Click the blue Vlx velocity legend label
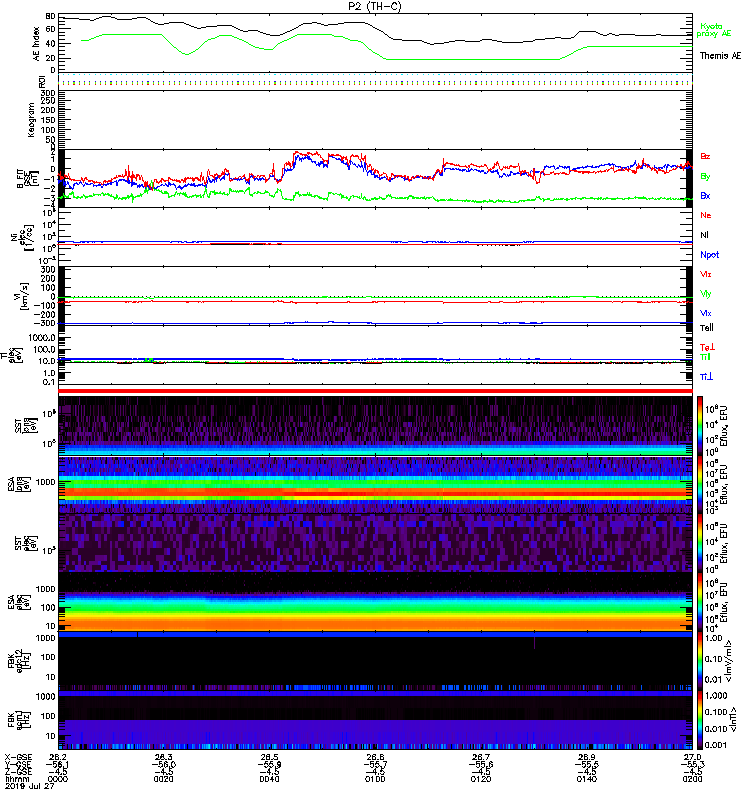The height and width of the screenshot is (800, 750). (x=705, y=313)
